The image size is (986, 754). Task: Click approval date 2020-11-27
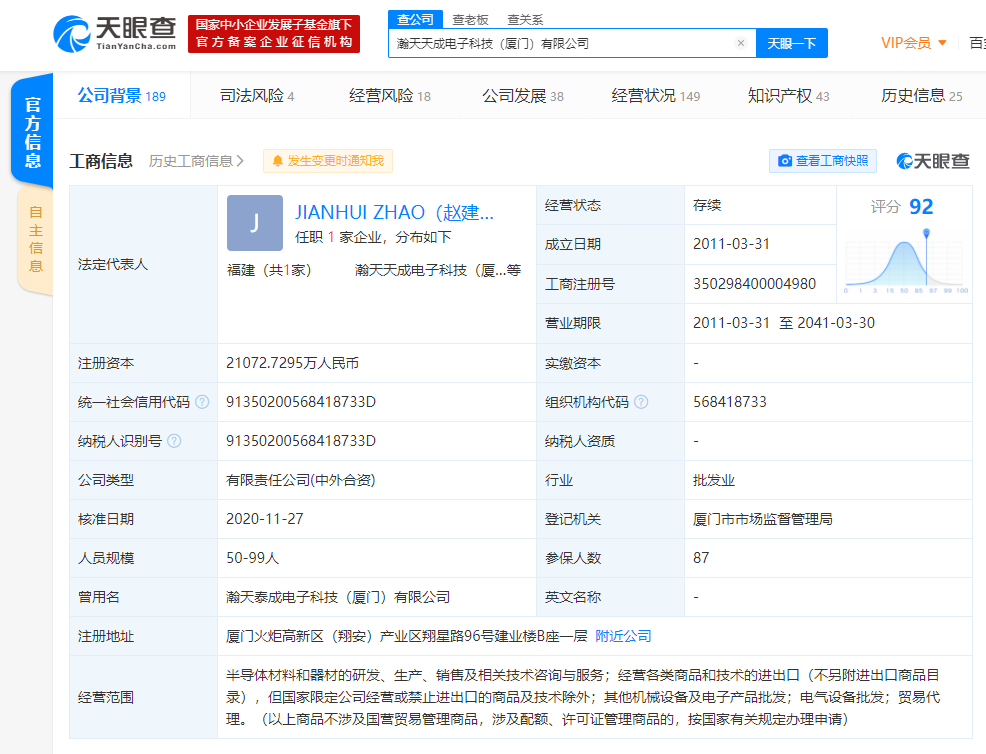[x=265, y=519]
